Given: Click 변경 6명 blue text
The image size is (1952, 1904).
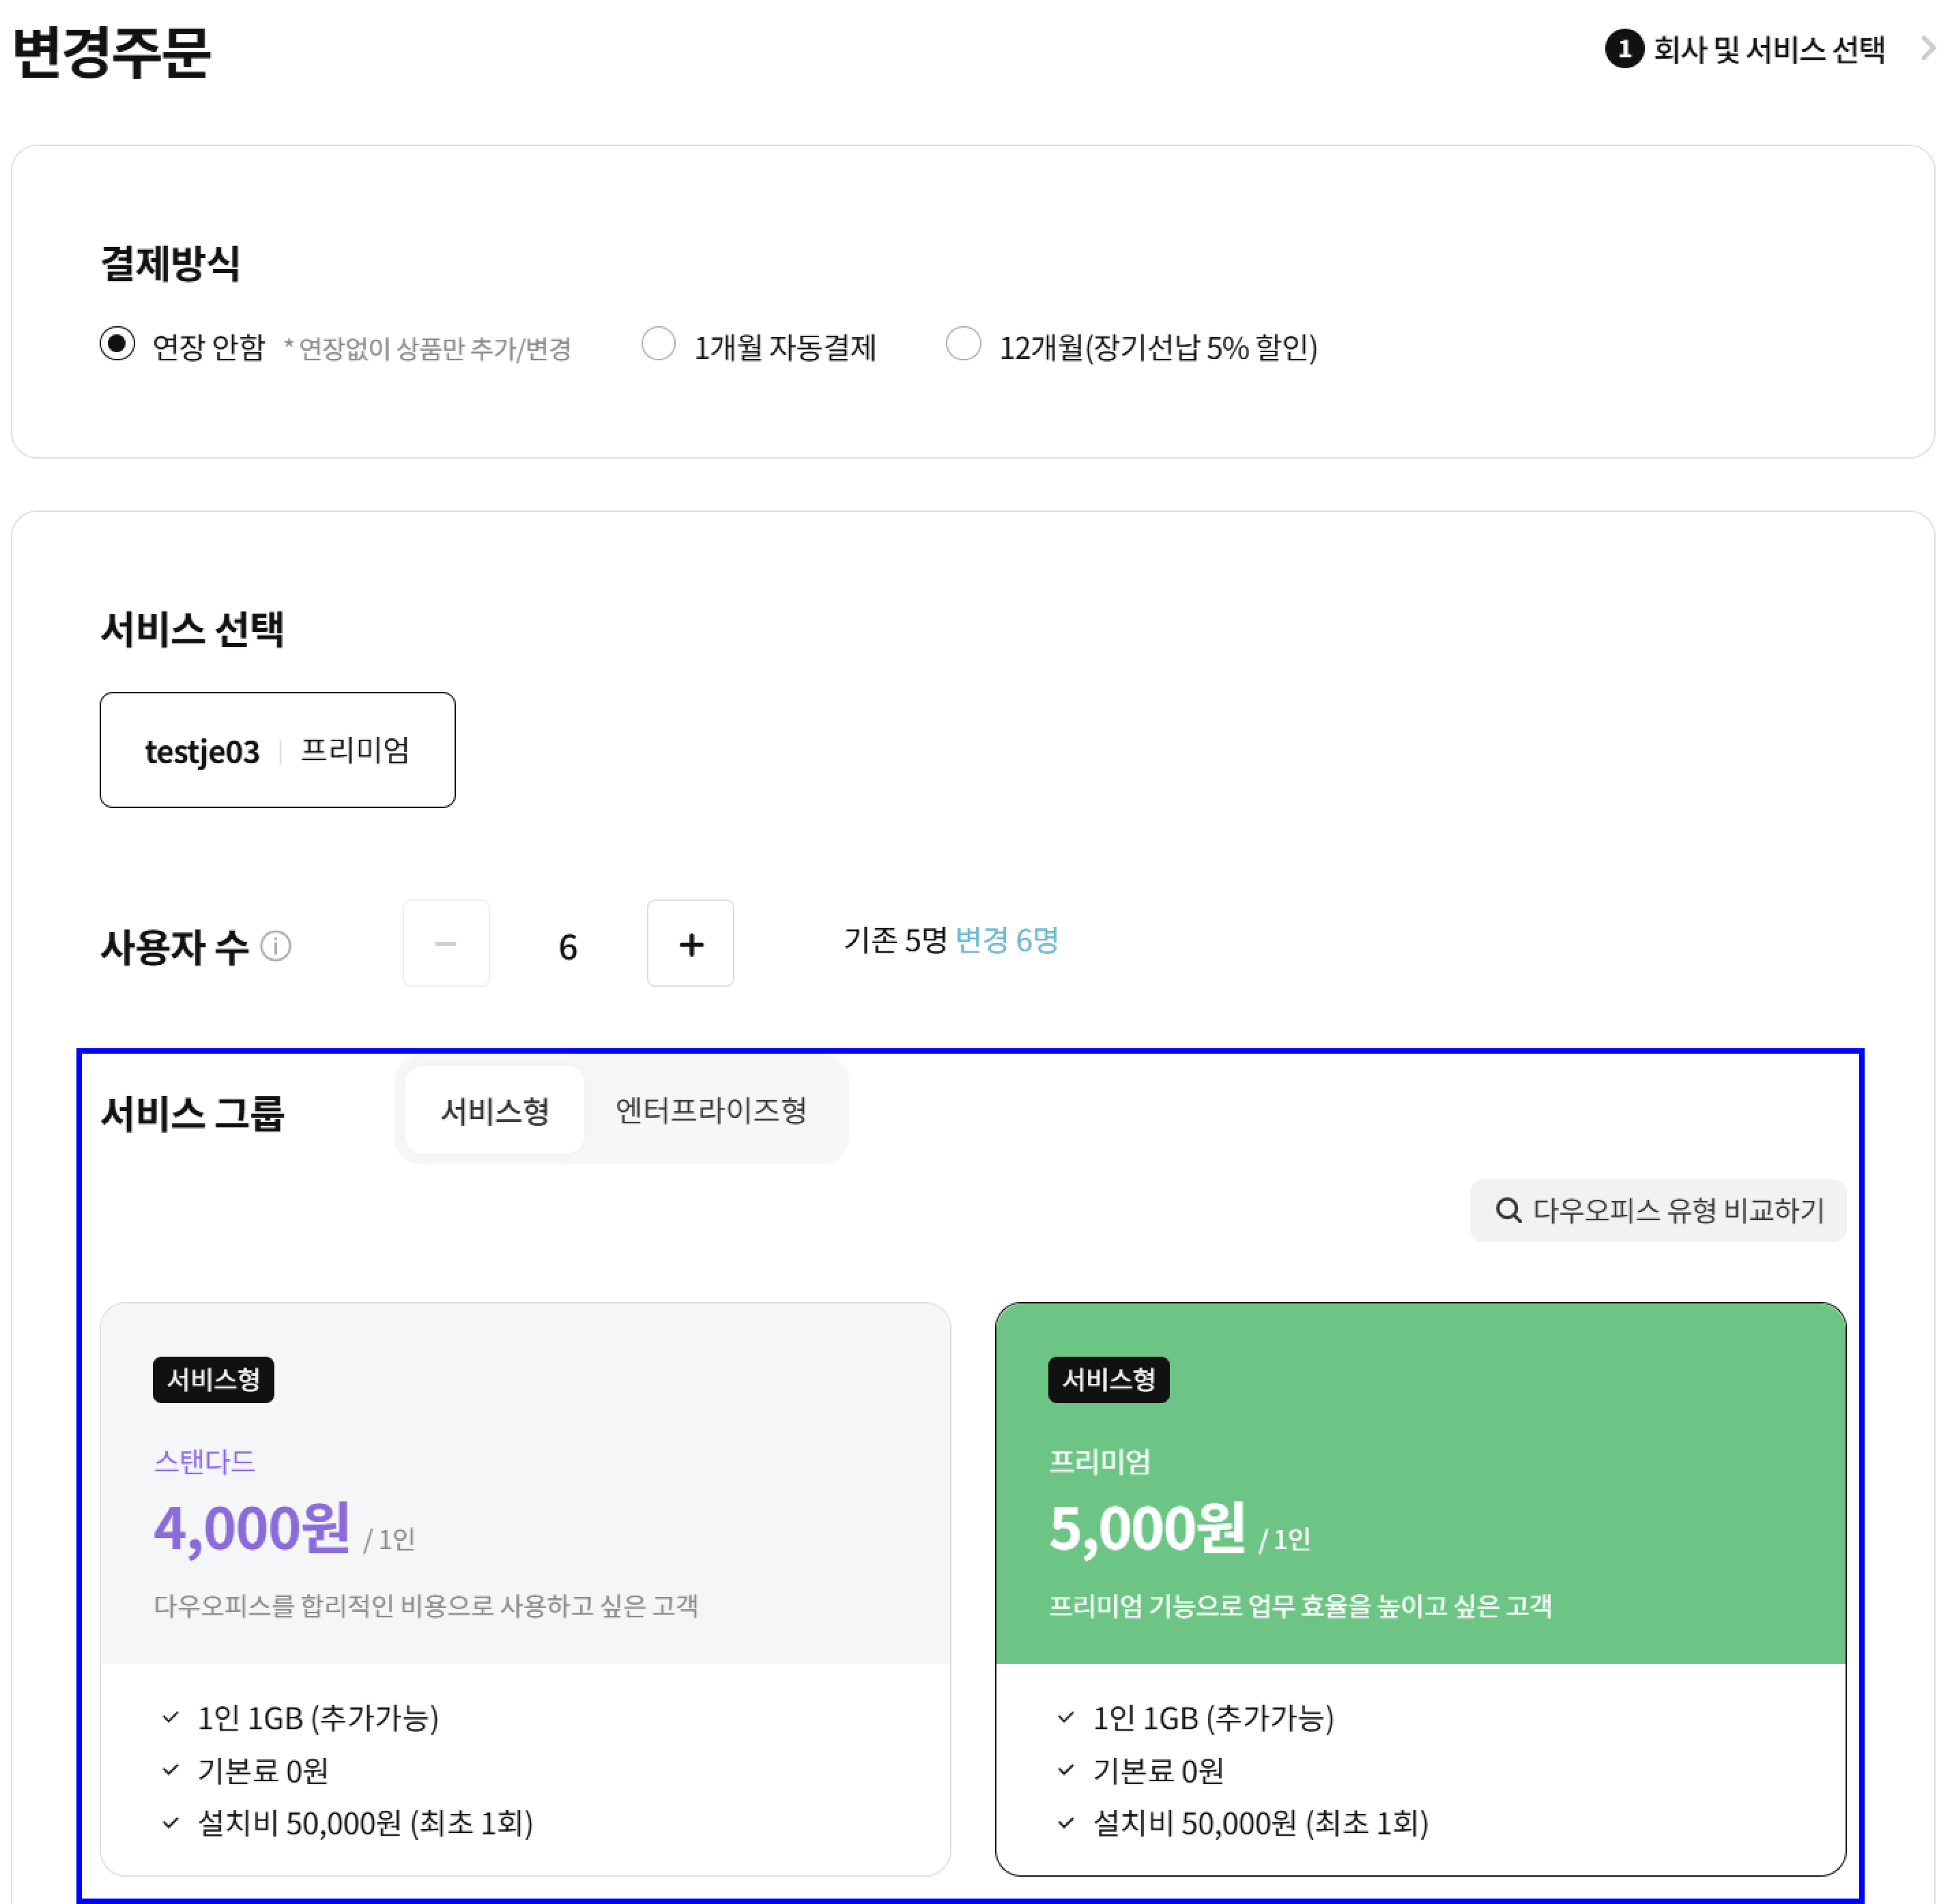Looking at the screenshot, I should (1006, 940).
